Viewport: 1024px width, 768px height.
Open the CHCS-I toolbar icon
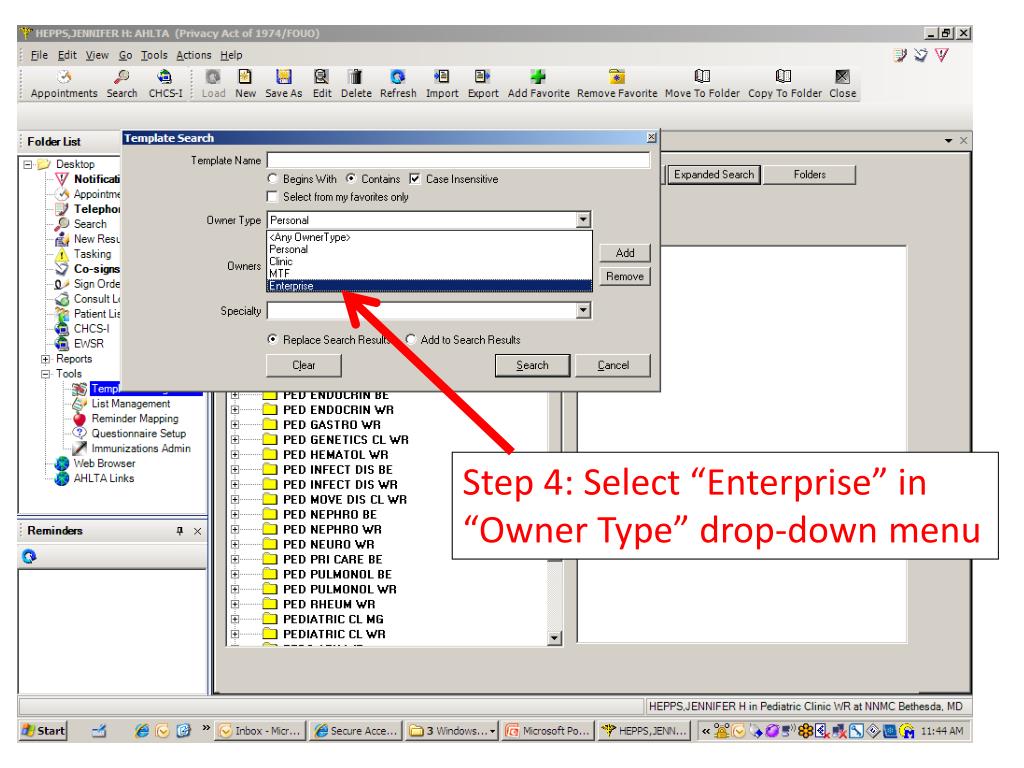(x=165, y=84)
